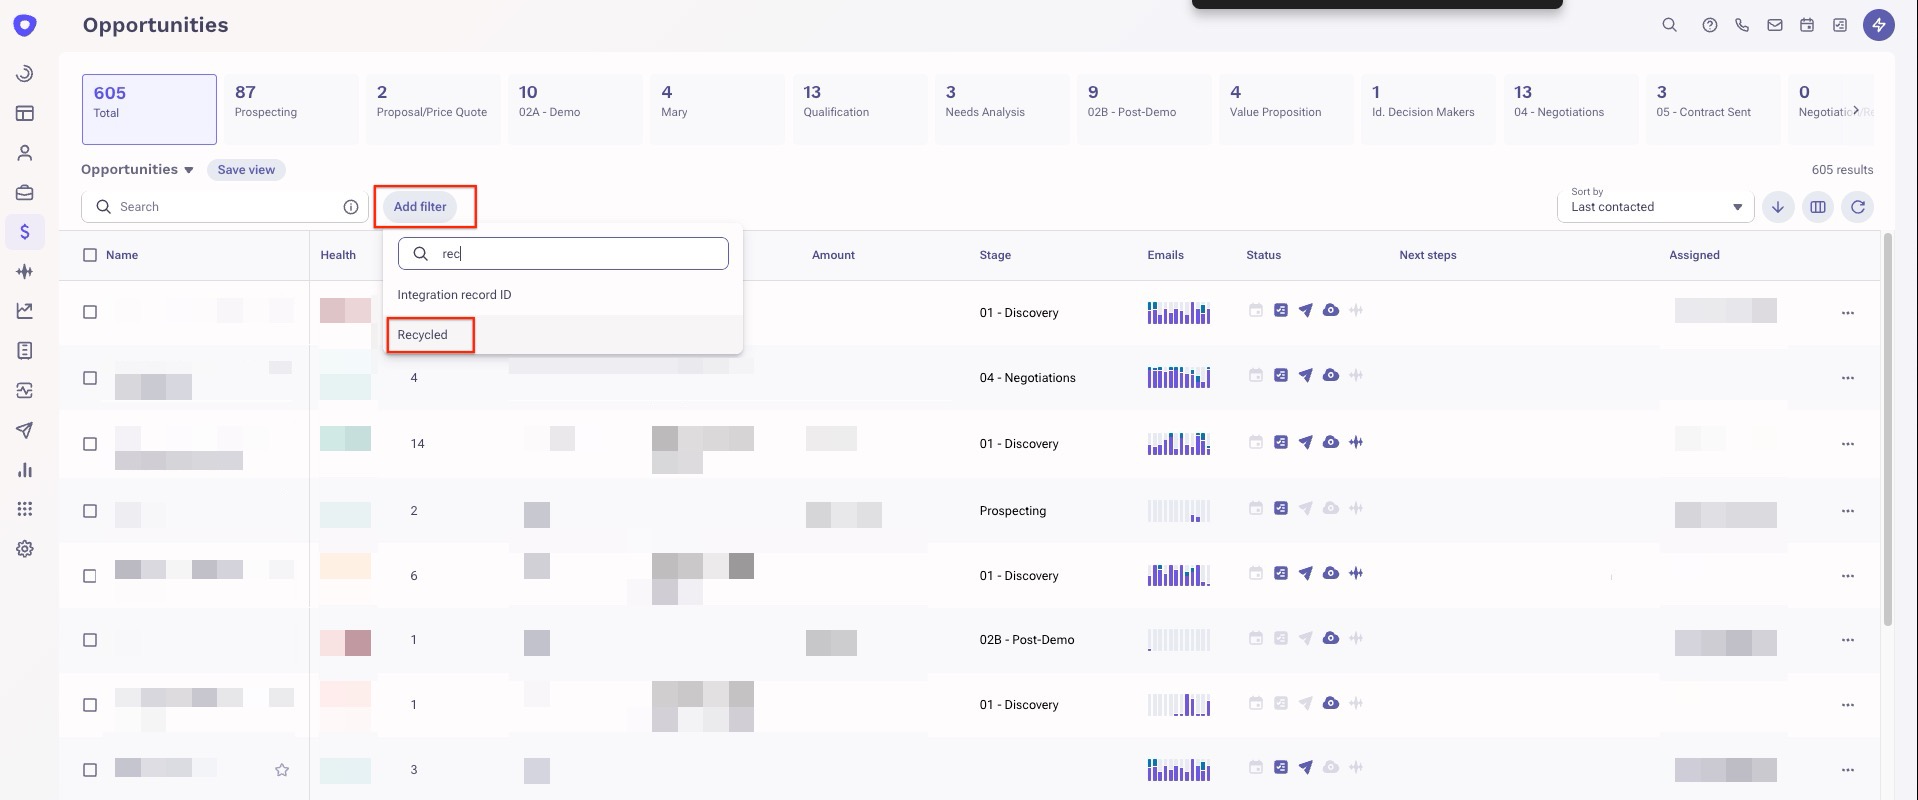Open the paper plane sequences icon in sidebar

coord(25,430)
